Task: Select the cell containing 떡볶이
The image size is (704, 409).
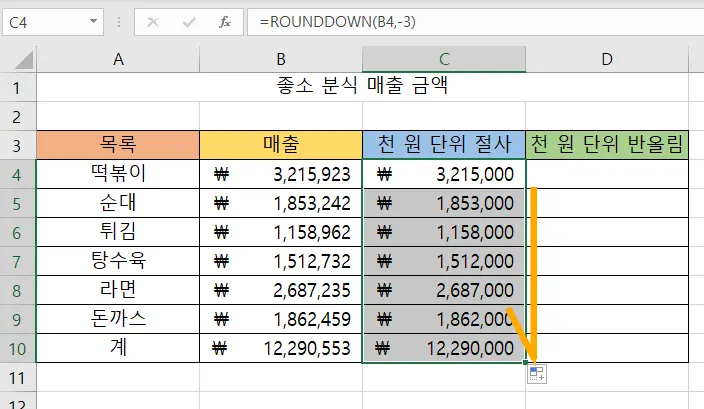Action: pos(118,174)
